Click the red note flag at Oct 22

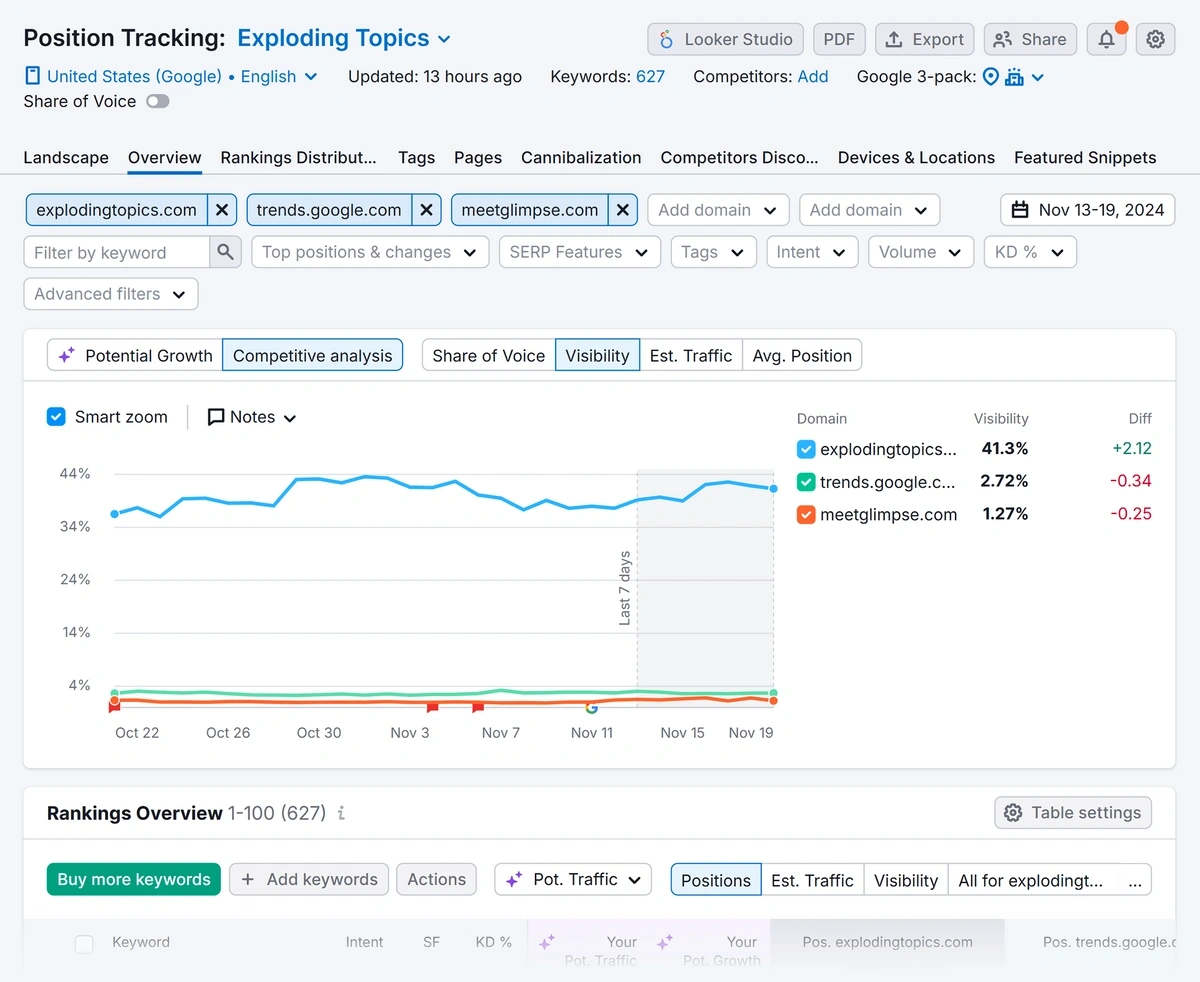[114, 706]
